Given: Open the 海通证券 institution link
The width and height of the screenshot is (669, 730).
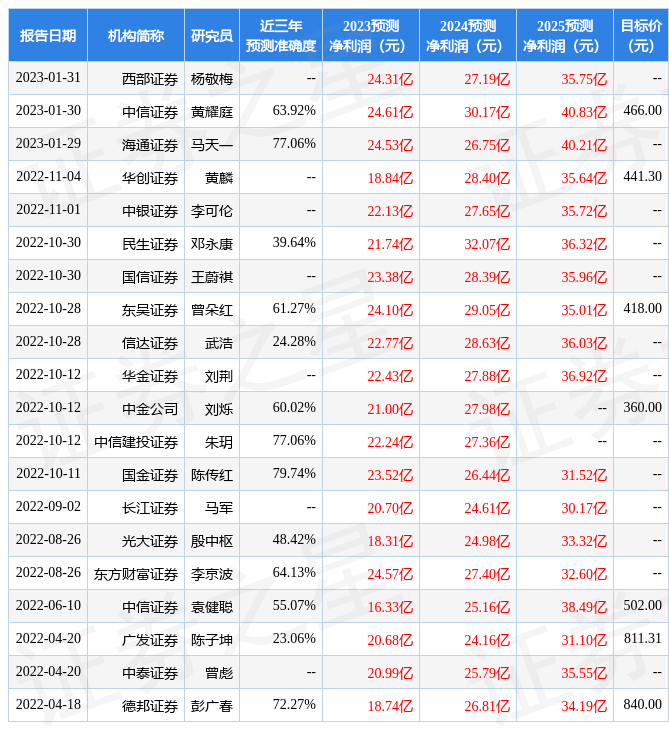Looking at the screenshot, I should coord(150,145).
